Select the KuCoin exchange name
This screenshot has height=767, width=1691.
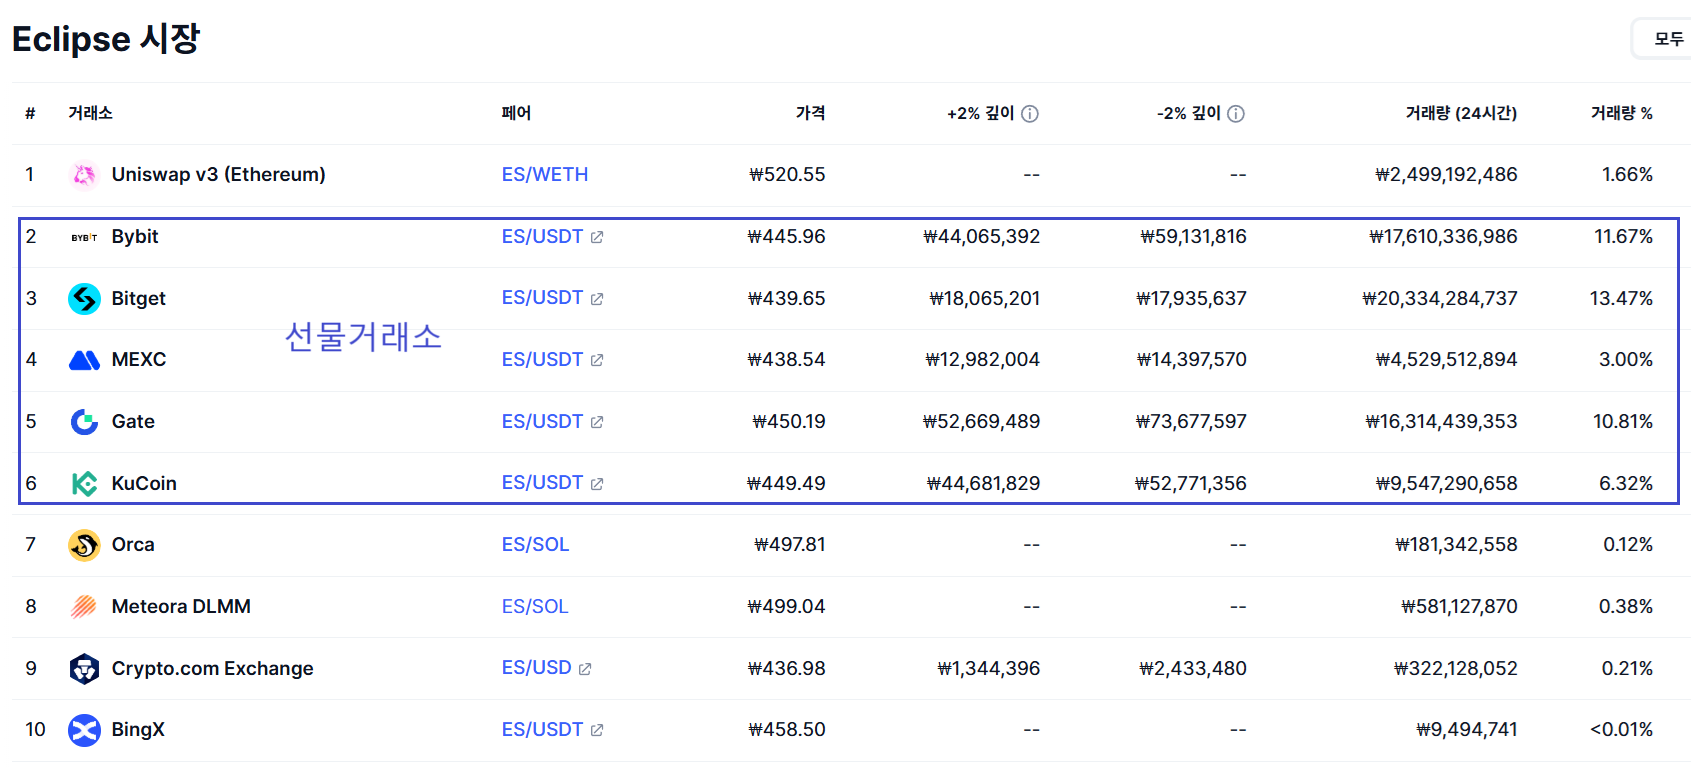pos(144,483)
